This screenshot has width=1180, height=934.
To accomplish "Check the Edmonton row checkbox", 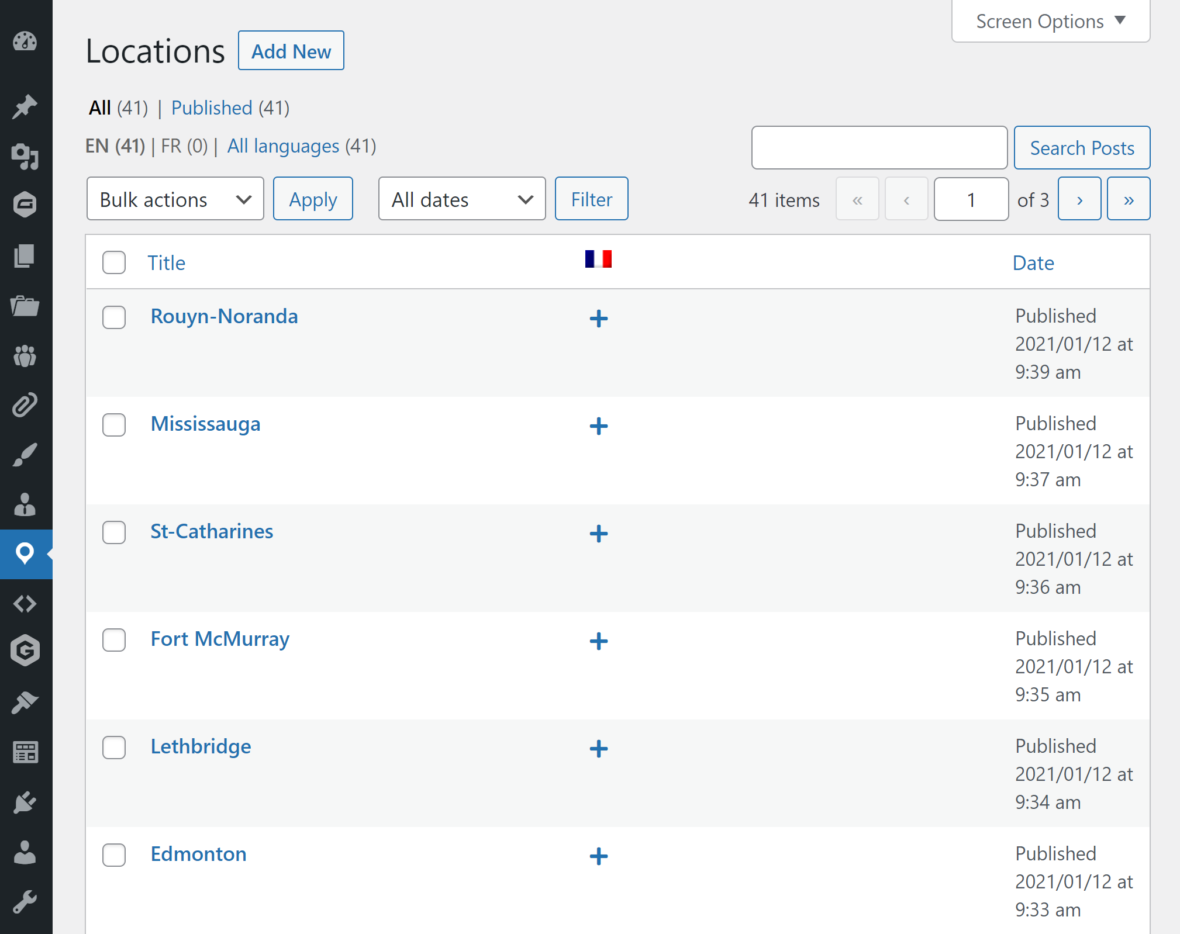I will pyautogui.click(x=114, y=855).
